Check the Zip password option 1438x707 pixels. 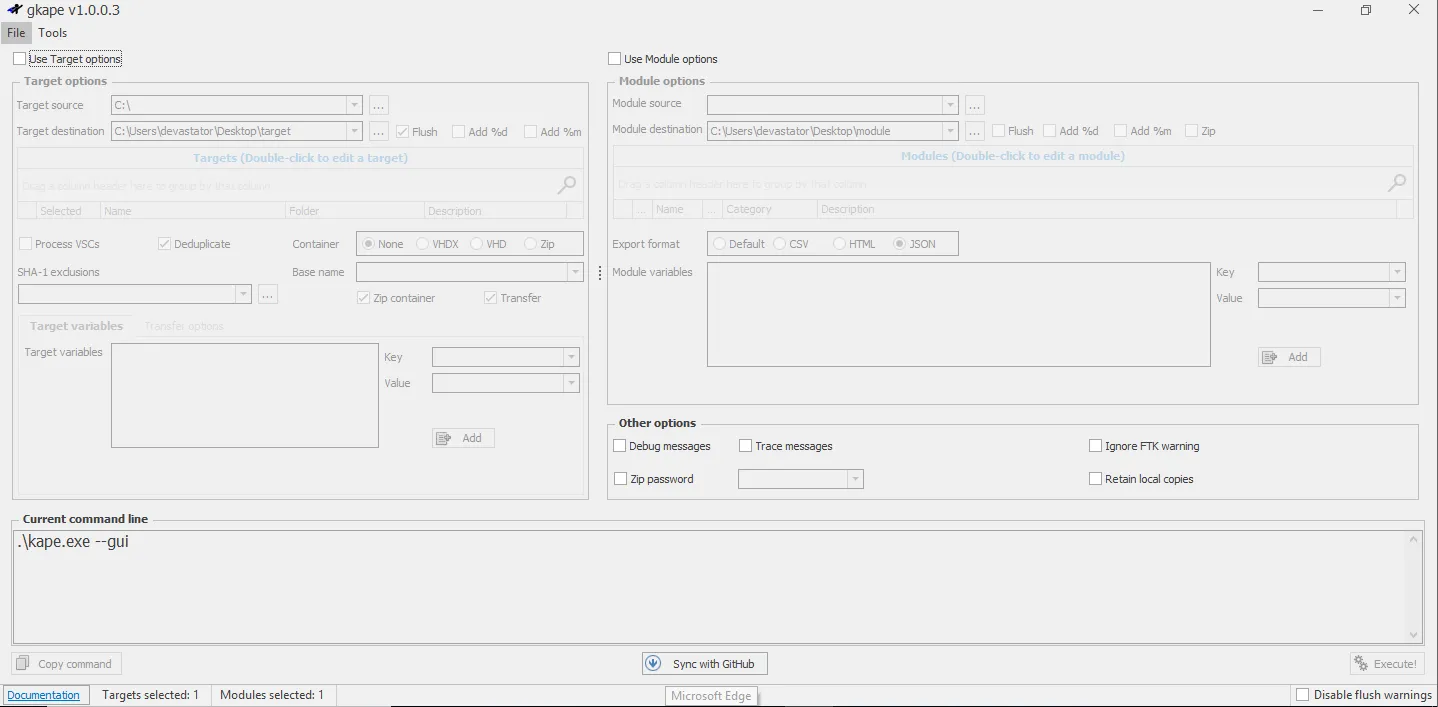pos(620,479)
